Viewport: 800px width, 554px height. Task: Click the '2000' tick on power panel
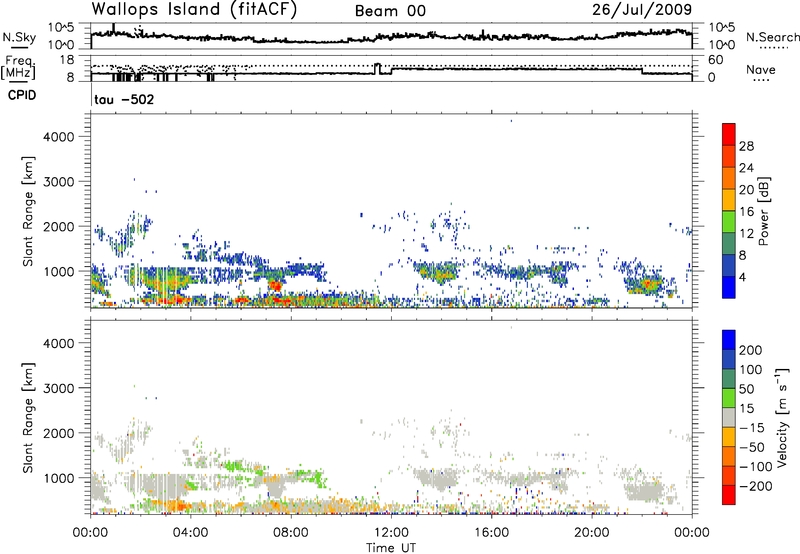59,226
